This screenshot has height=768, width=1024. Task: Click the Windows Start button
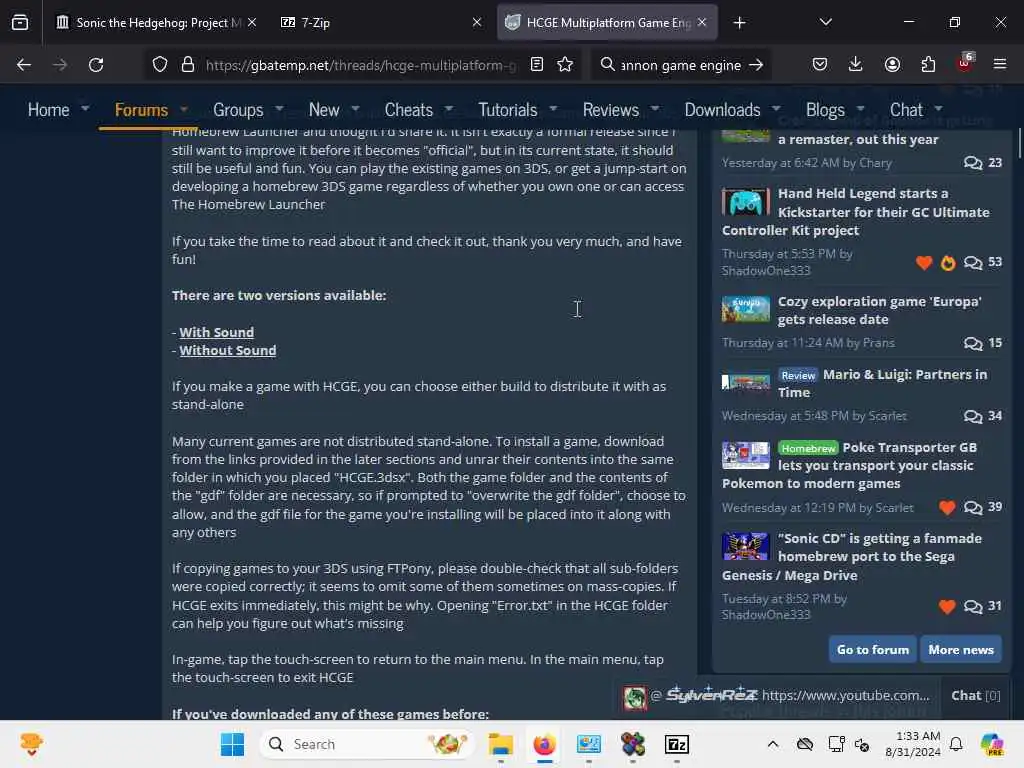click(x=232, y=744)
